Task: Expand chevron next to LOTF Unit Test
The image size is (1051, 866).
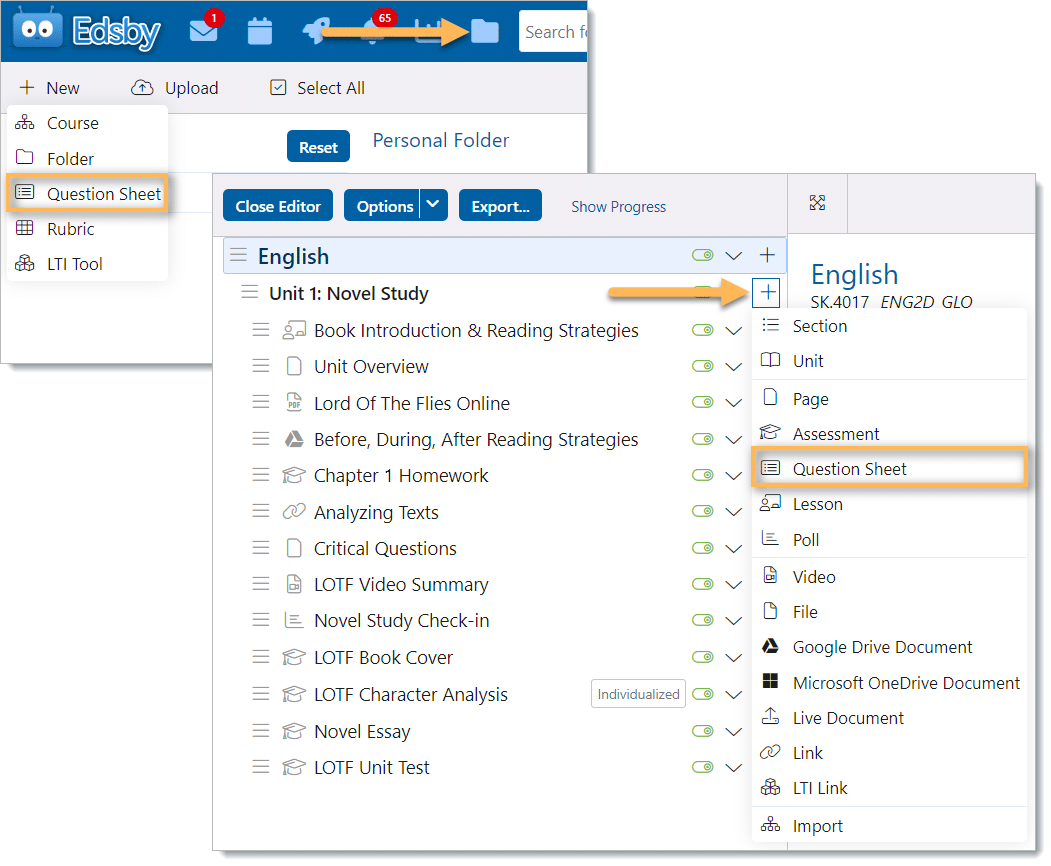Action: (733, 768)
